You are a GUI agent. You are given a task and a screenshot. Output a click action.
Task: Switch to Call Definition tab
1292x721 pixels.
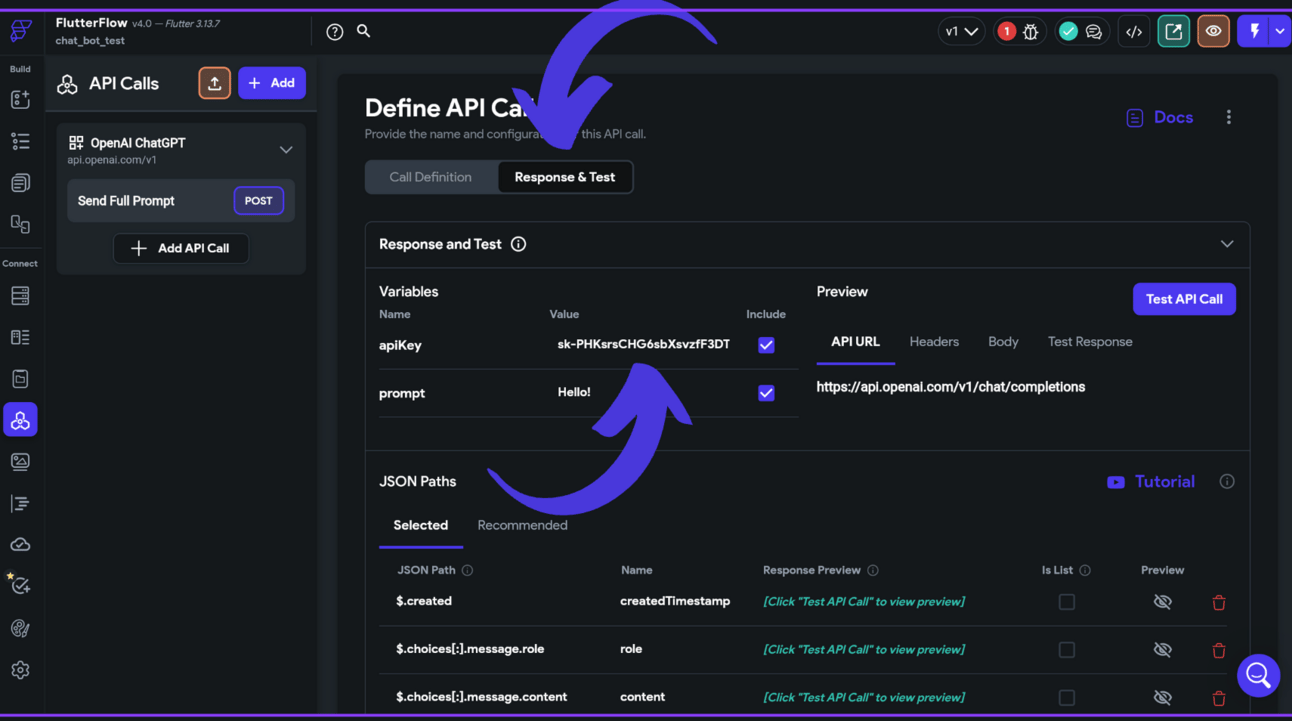(x=430, y=177)
